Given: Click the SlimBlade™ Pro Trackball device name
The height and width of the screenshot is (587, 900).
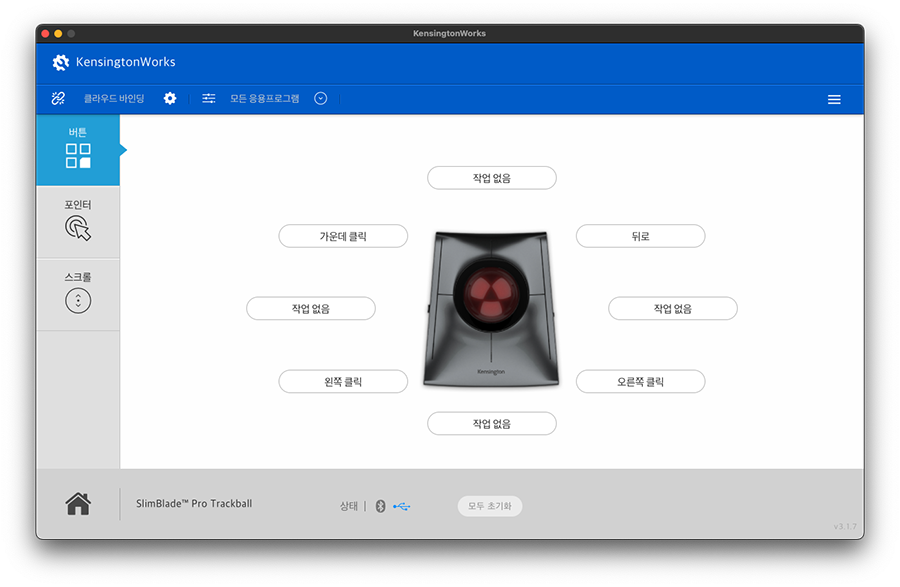Looking at the screenshot, I should pos(194,503).
